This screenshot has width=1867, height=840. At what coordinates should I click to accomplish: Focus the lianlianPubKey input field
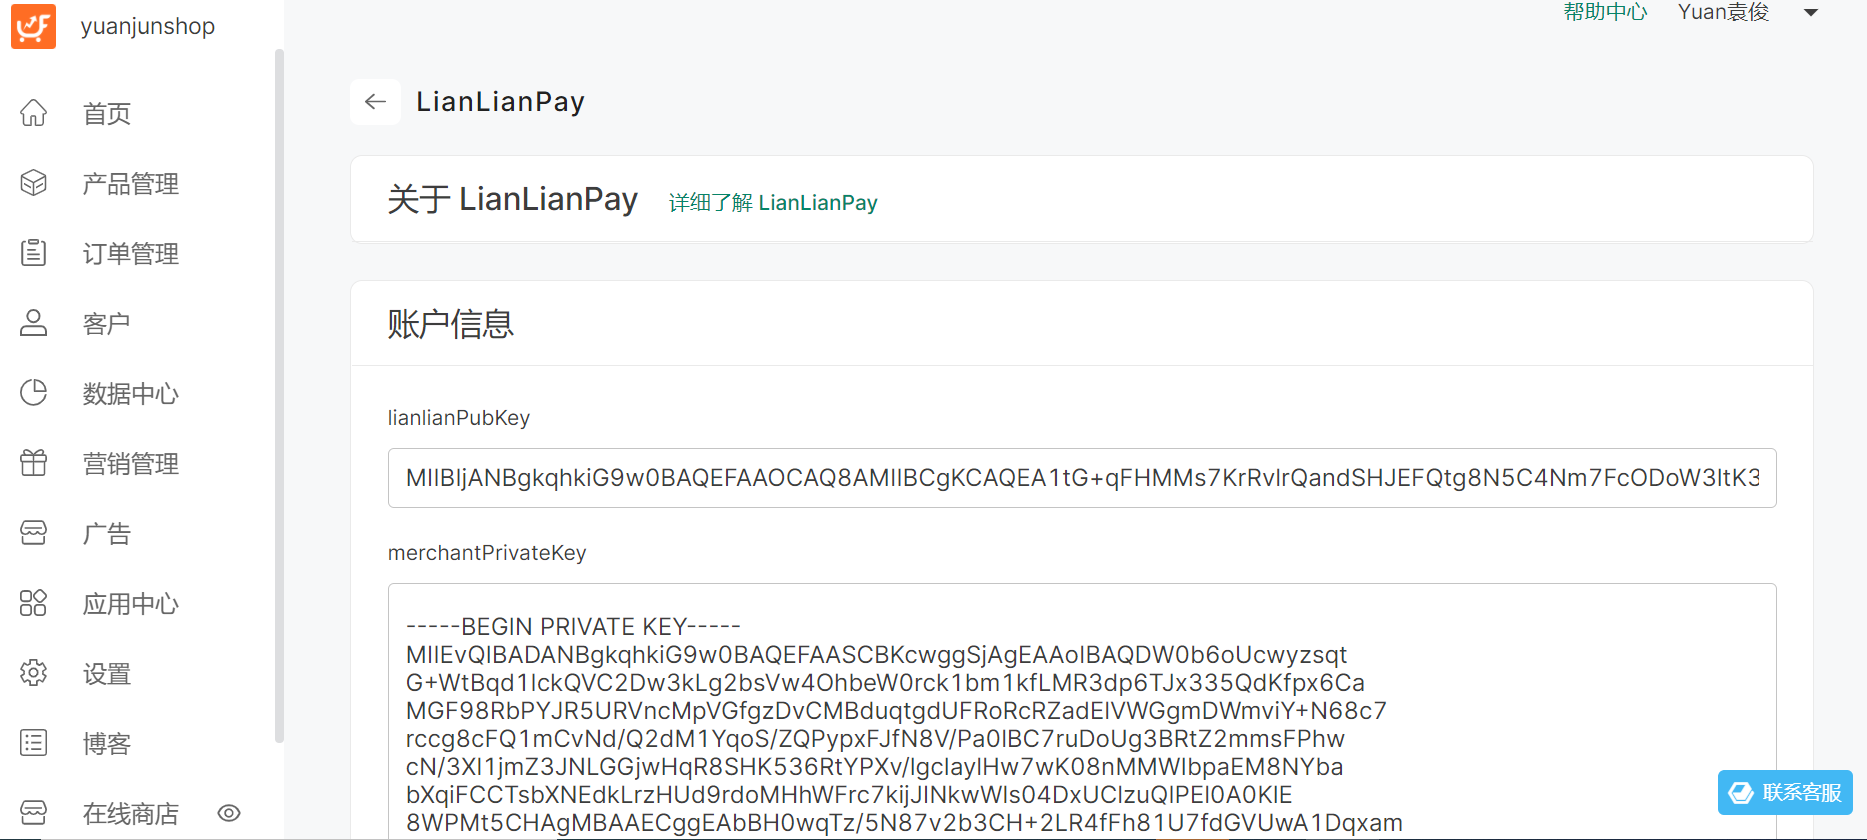[x=1082, y=478]
